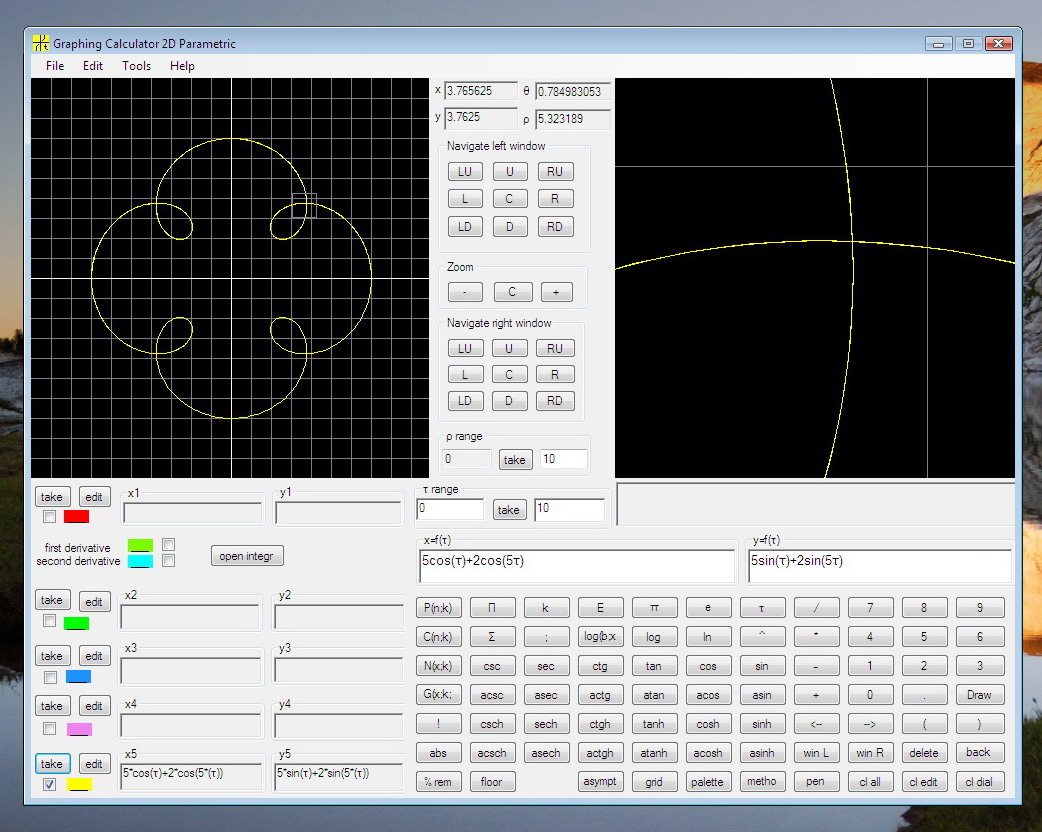Toggle the first derivative checkbox

click(x=169, y=544)
